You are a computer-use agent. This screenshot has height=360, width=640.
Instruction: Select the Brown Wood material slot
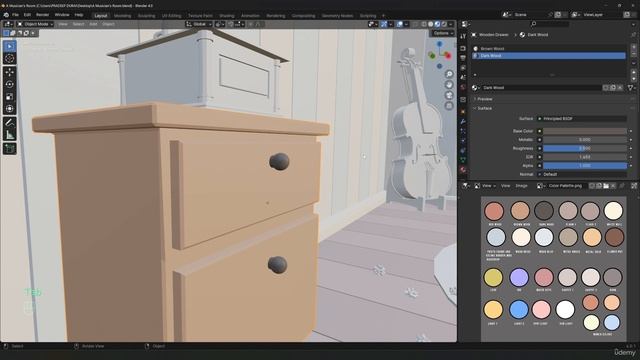click(549, 49)
